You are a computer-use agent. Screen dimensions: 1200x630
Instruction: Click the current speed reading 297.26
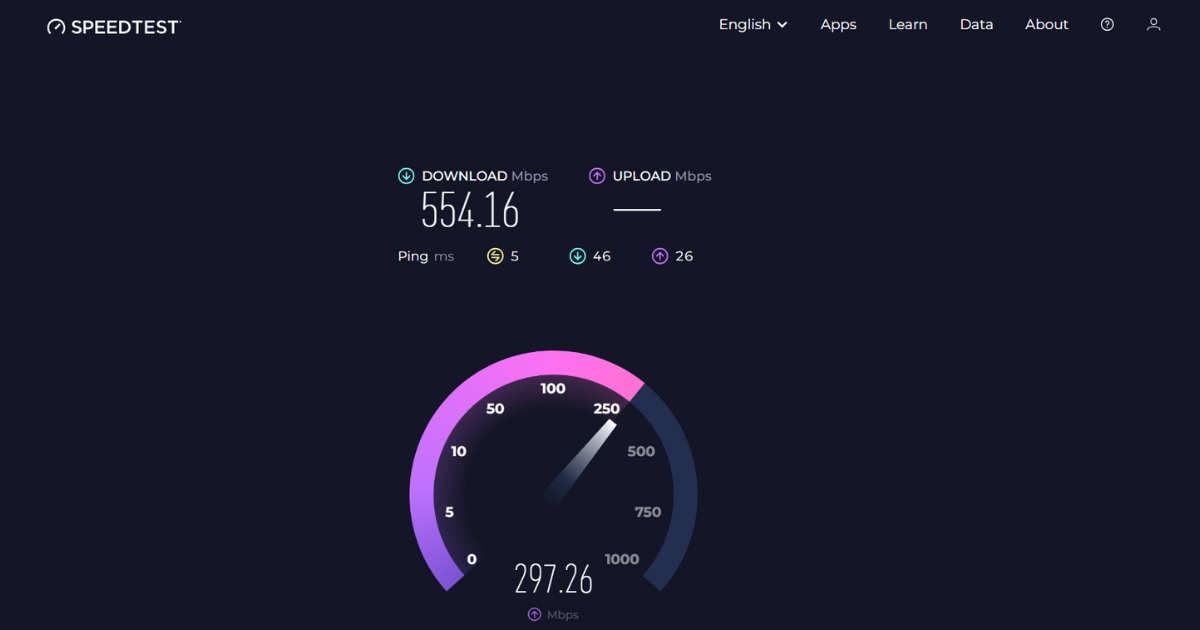click(x=553, y=578)
